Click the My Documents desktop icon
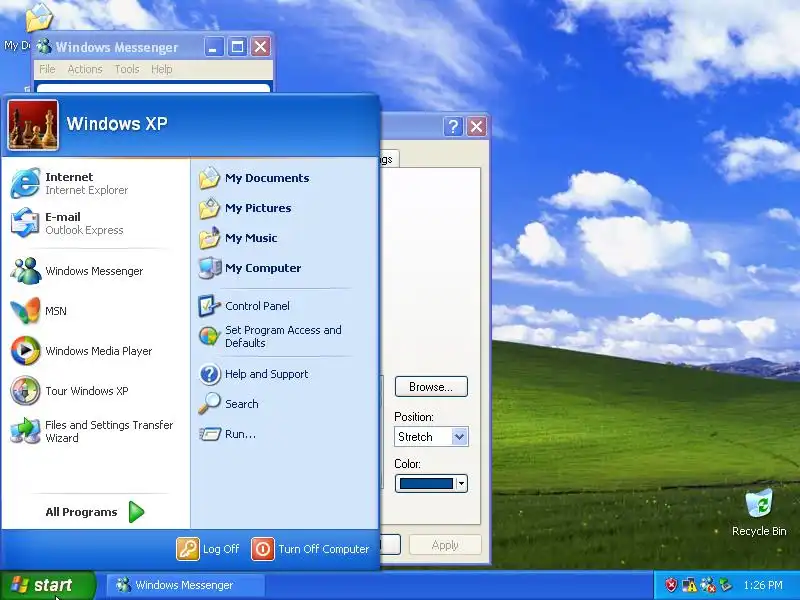 pos(39,17)
